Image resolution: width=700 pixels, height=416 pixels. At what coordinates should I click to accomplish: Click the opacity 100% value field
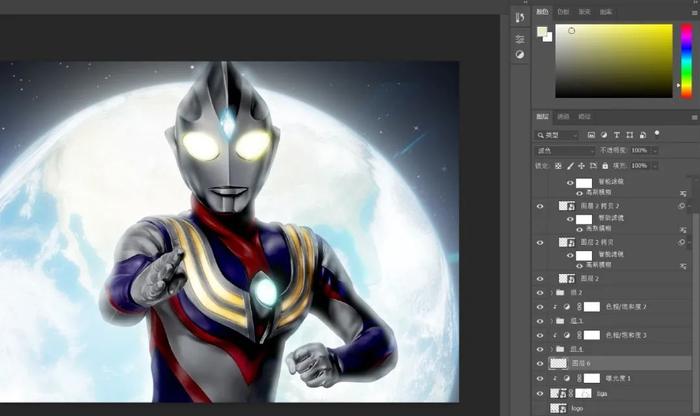click(x=640, y=150)
